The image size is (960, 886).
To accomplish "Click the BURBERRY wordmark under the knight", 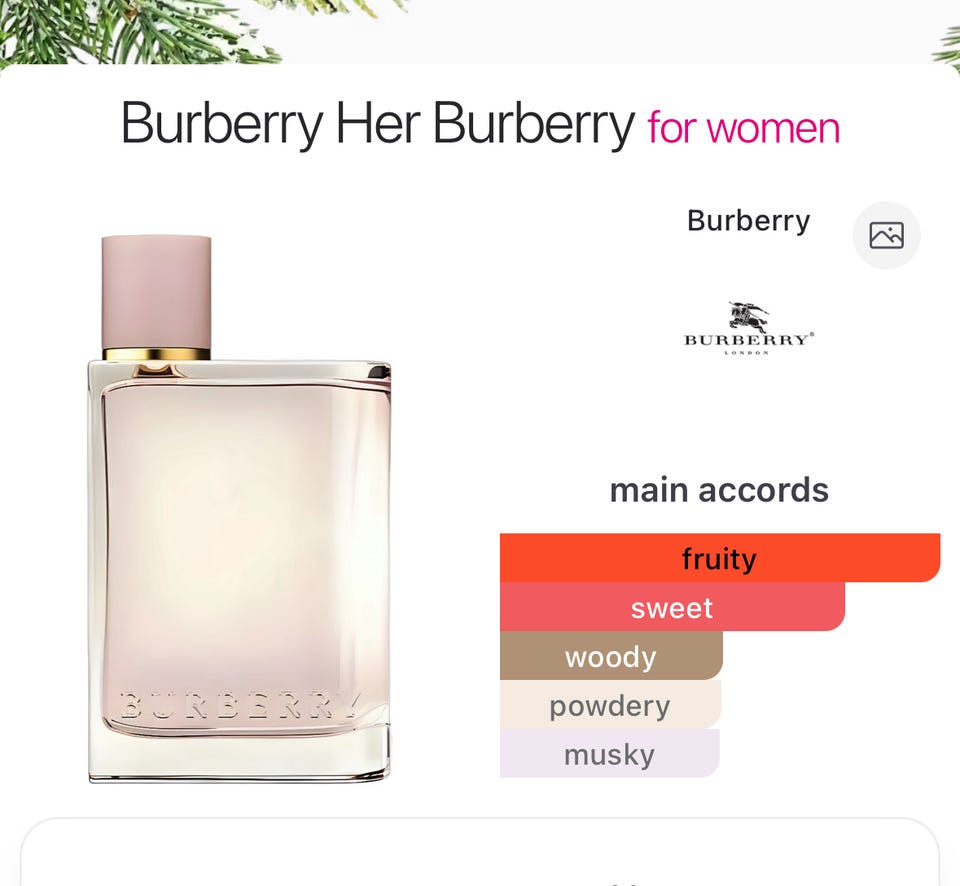I will [749, 340].
